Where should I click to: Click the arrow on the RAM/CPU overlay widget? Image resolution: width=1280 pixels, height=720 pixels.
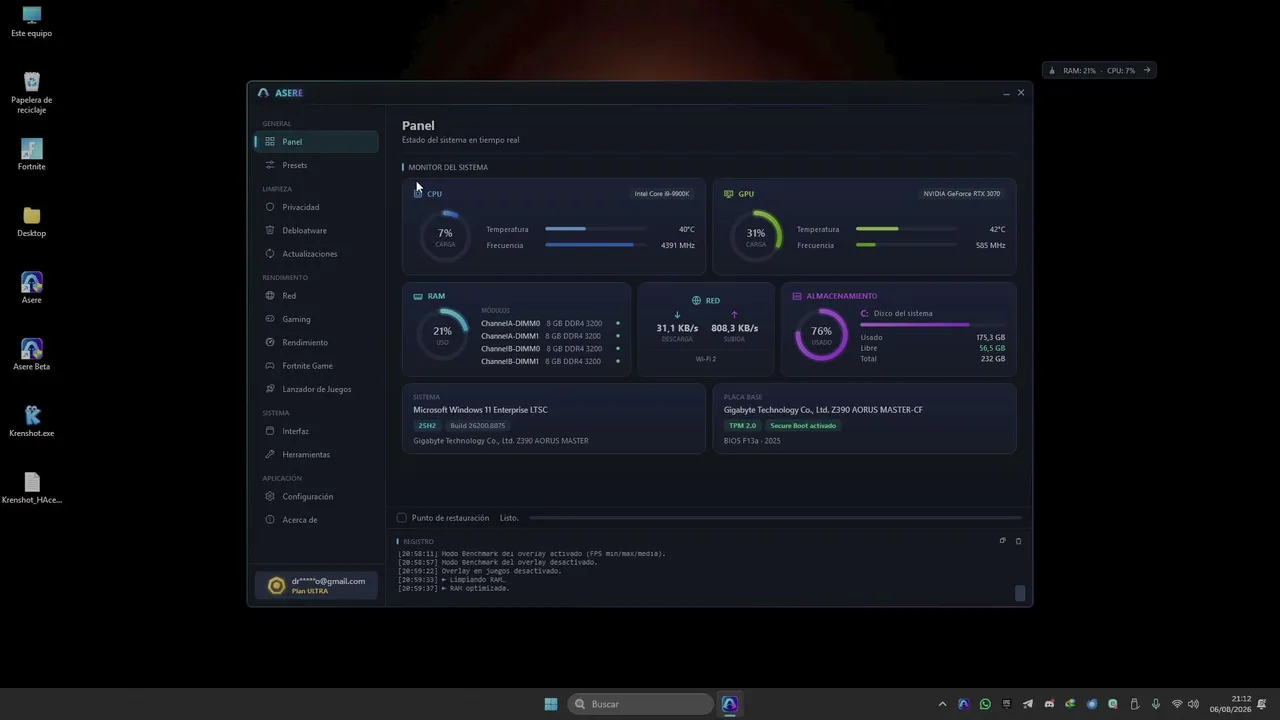pos(1147,70)
